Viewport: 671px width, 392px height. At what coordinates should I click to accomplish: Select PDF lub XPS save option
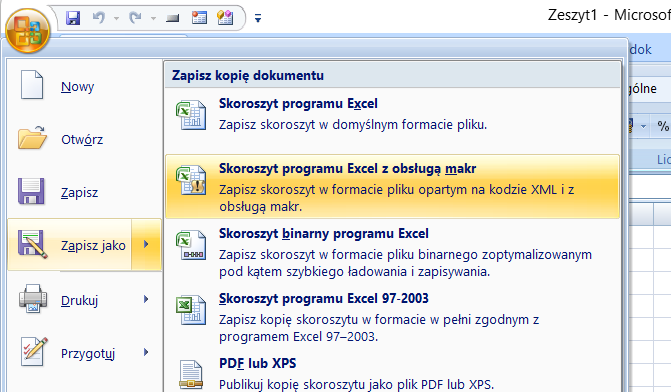coord(392,371)
